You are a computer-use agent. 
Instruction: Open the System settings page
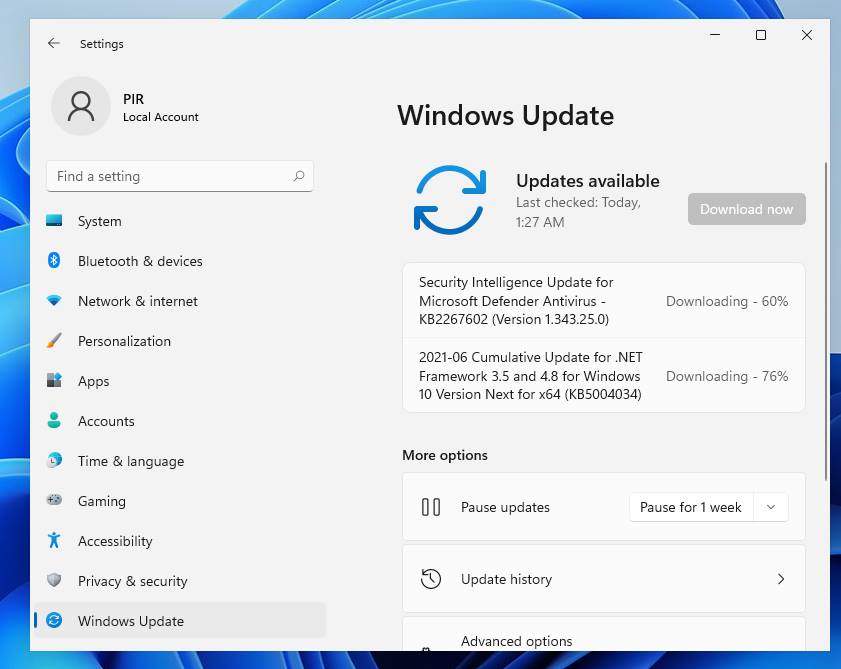[180, 221]
